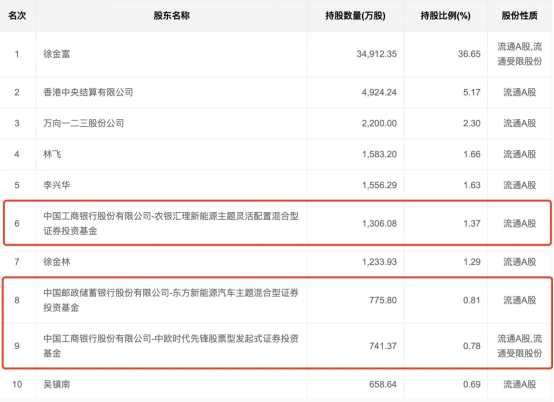Viewport: 554px width, 402px height.
Task: Click holding ratio 1.66
Action: [472, 154]
